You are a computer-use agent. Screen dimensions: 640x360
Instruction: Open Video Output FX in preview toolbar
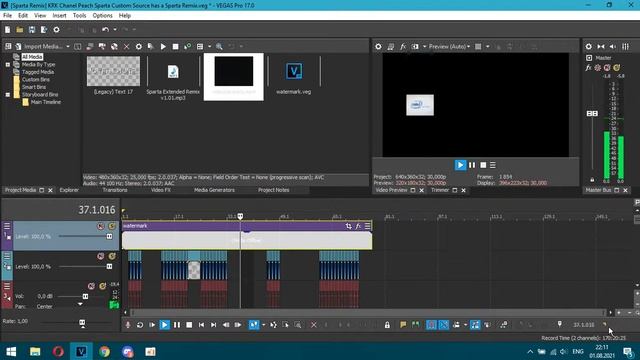coord(403,47)
